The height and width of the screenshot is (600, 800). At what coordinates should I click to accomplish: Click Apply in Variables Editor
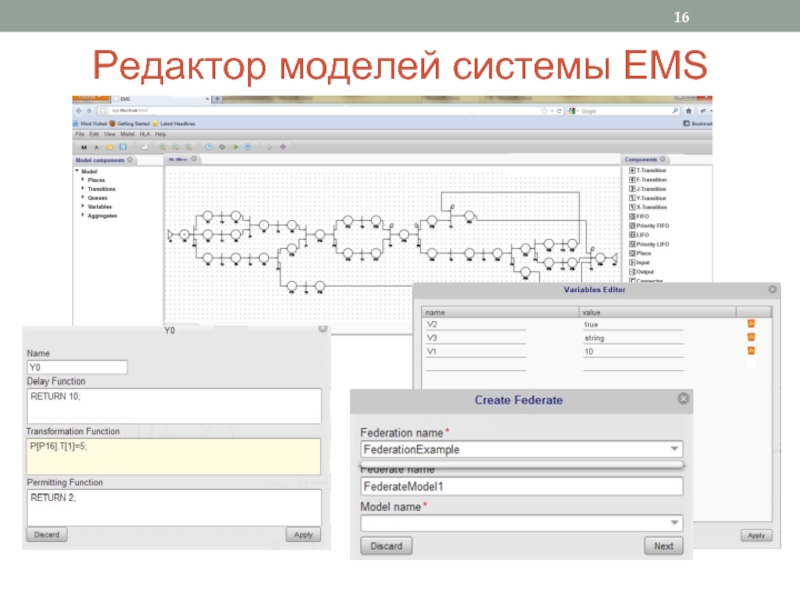(756, 535)
